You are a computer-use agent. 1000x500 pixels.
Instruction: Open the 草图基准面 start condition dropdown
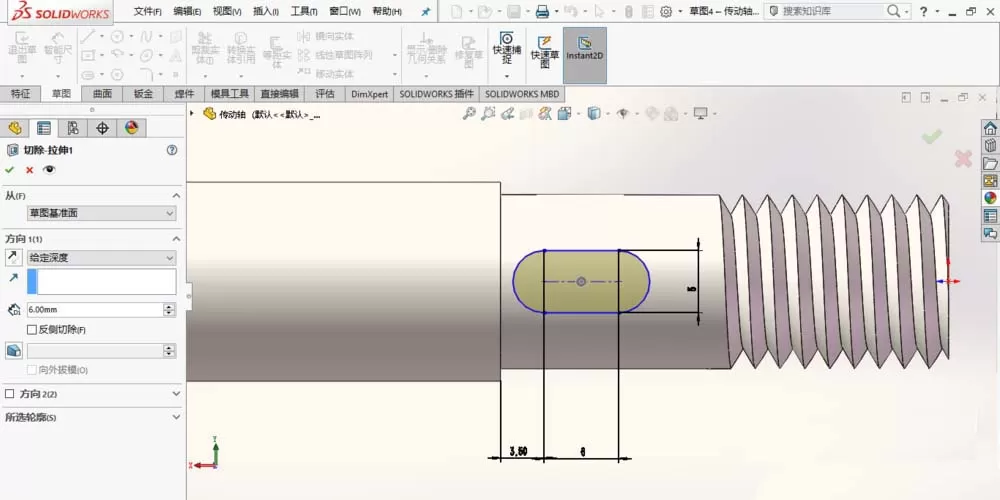tap(101, 213)
